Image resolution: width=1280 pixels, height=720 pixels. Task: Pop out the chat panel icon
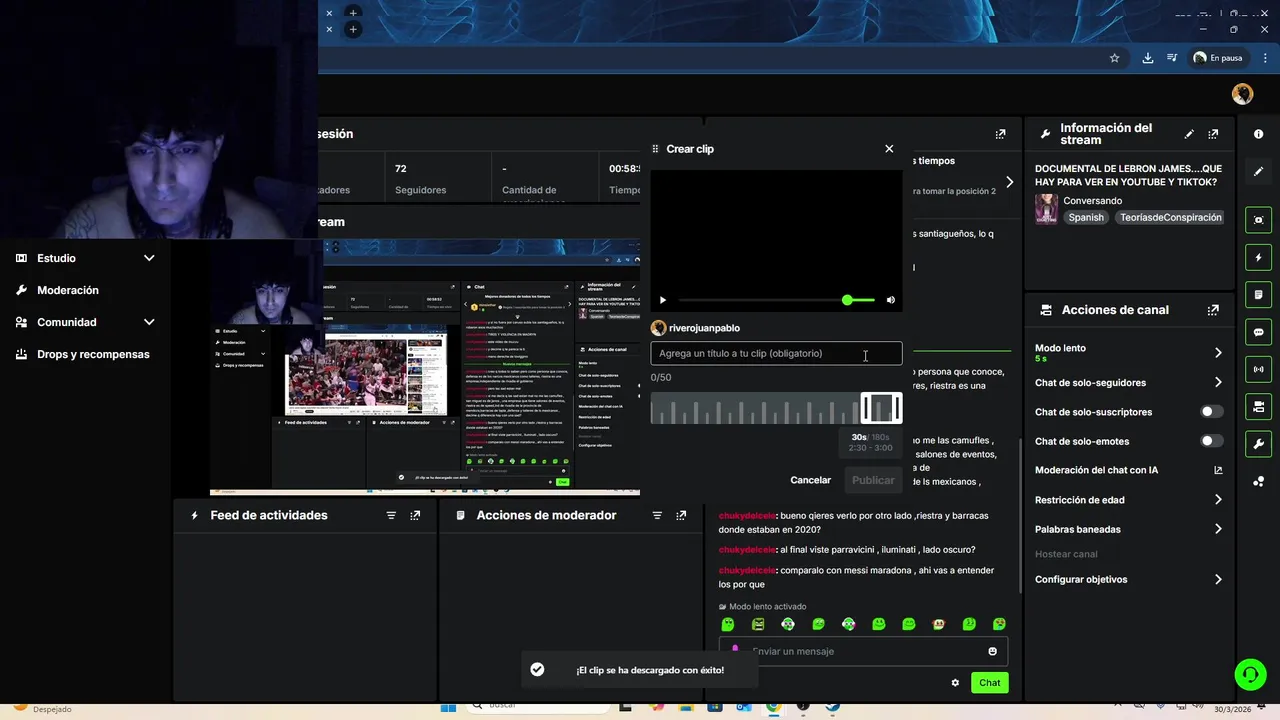[x=1000, y=134]
